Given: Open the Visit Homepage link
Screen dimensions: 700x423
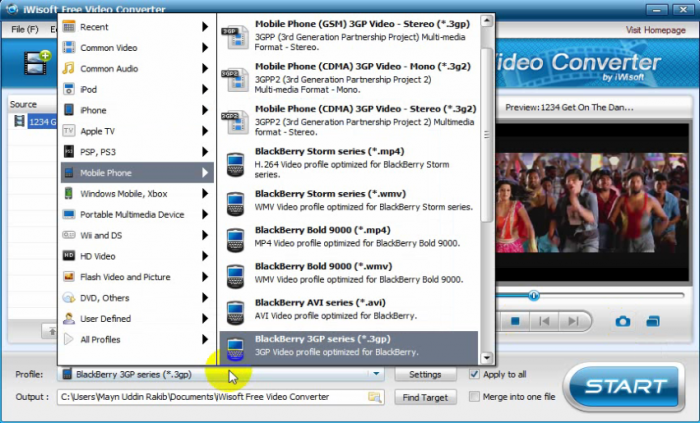Looking at the screenshot, I should pyautogui.click(x=655, y=30).
